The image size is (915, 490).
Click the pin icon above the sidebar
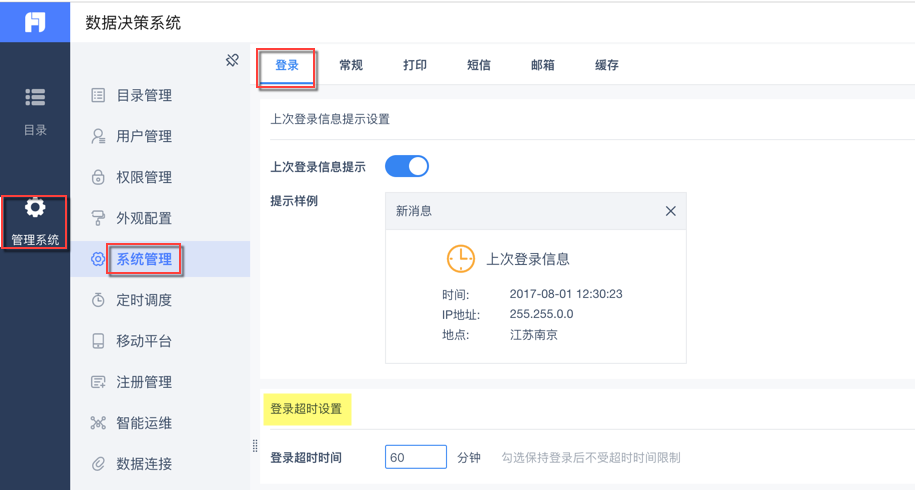coord(232,61)
